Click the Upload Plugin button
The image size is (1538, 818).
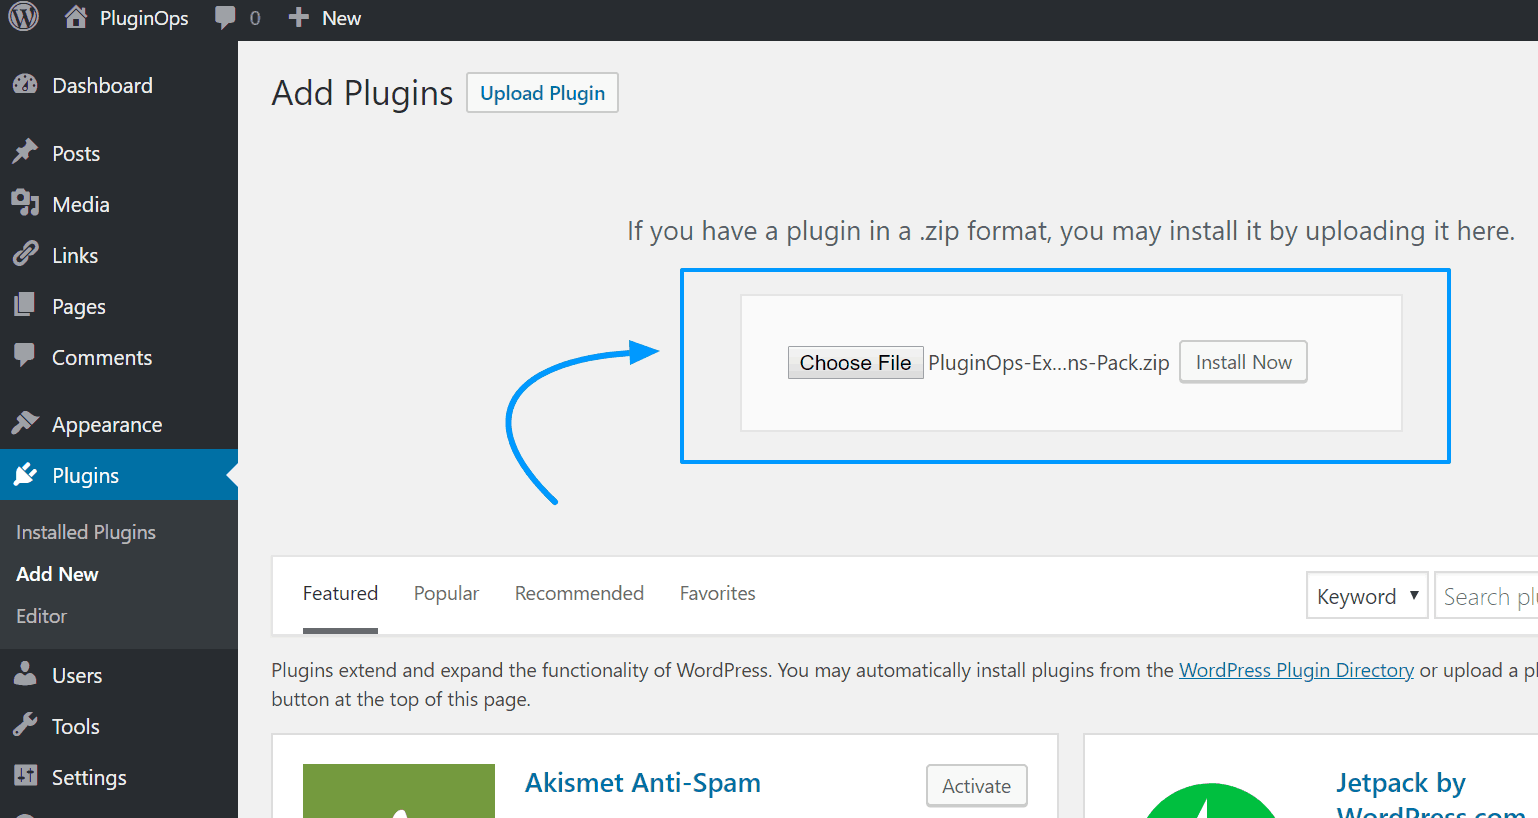pos(542,92)
